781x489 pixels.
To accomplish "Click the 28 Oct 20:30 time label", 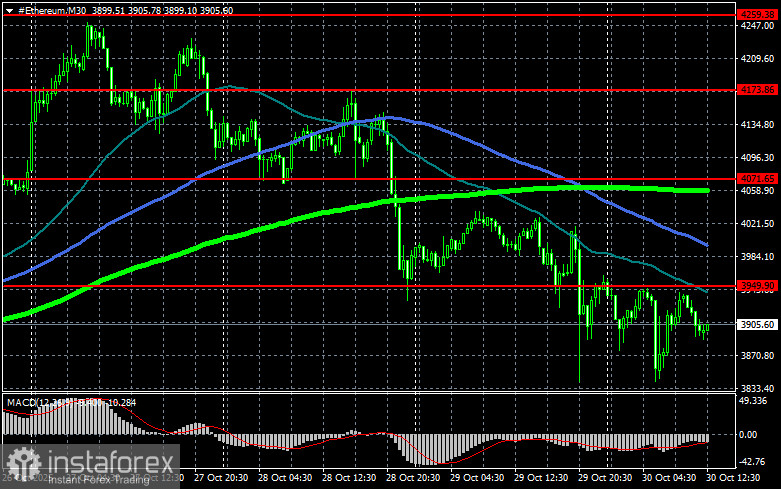I will (x=413, y=478).
